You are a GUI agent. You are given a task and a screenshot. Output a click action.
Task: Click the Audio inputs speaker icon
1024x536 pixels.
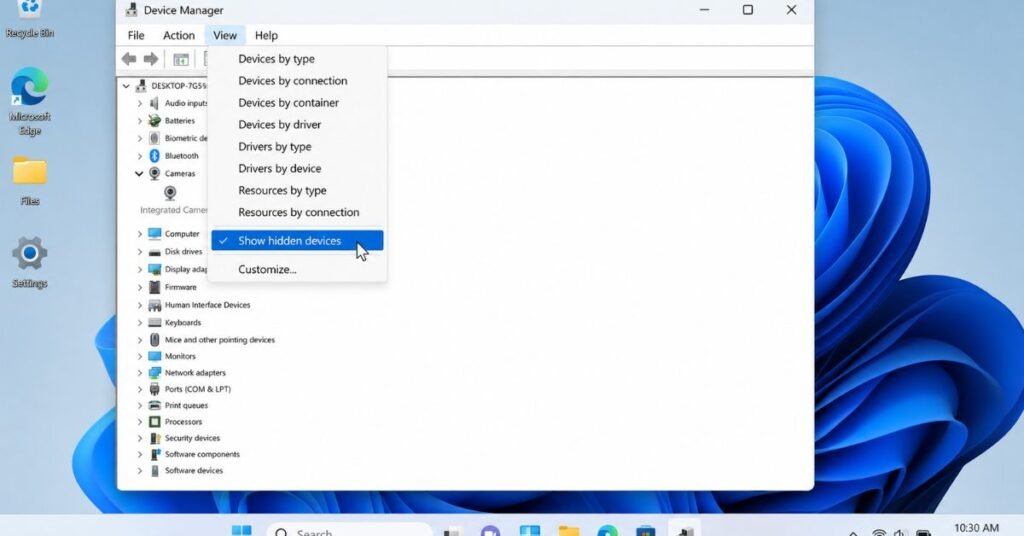pos(154,103)
